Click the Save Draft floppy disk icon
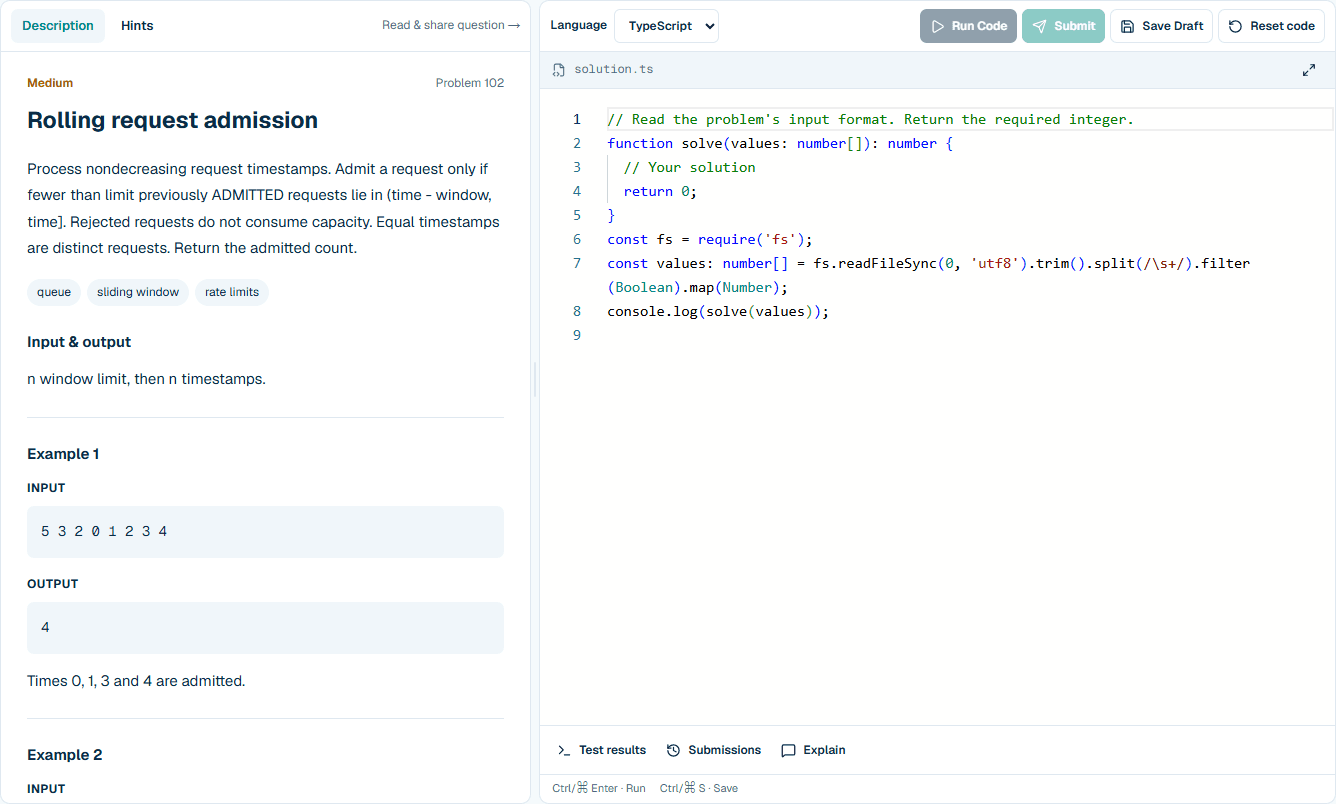 (1128, 26)
